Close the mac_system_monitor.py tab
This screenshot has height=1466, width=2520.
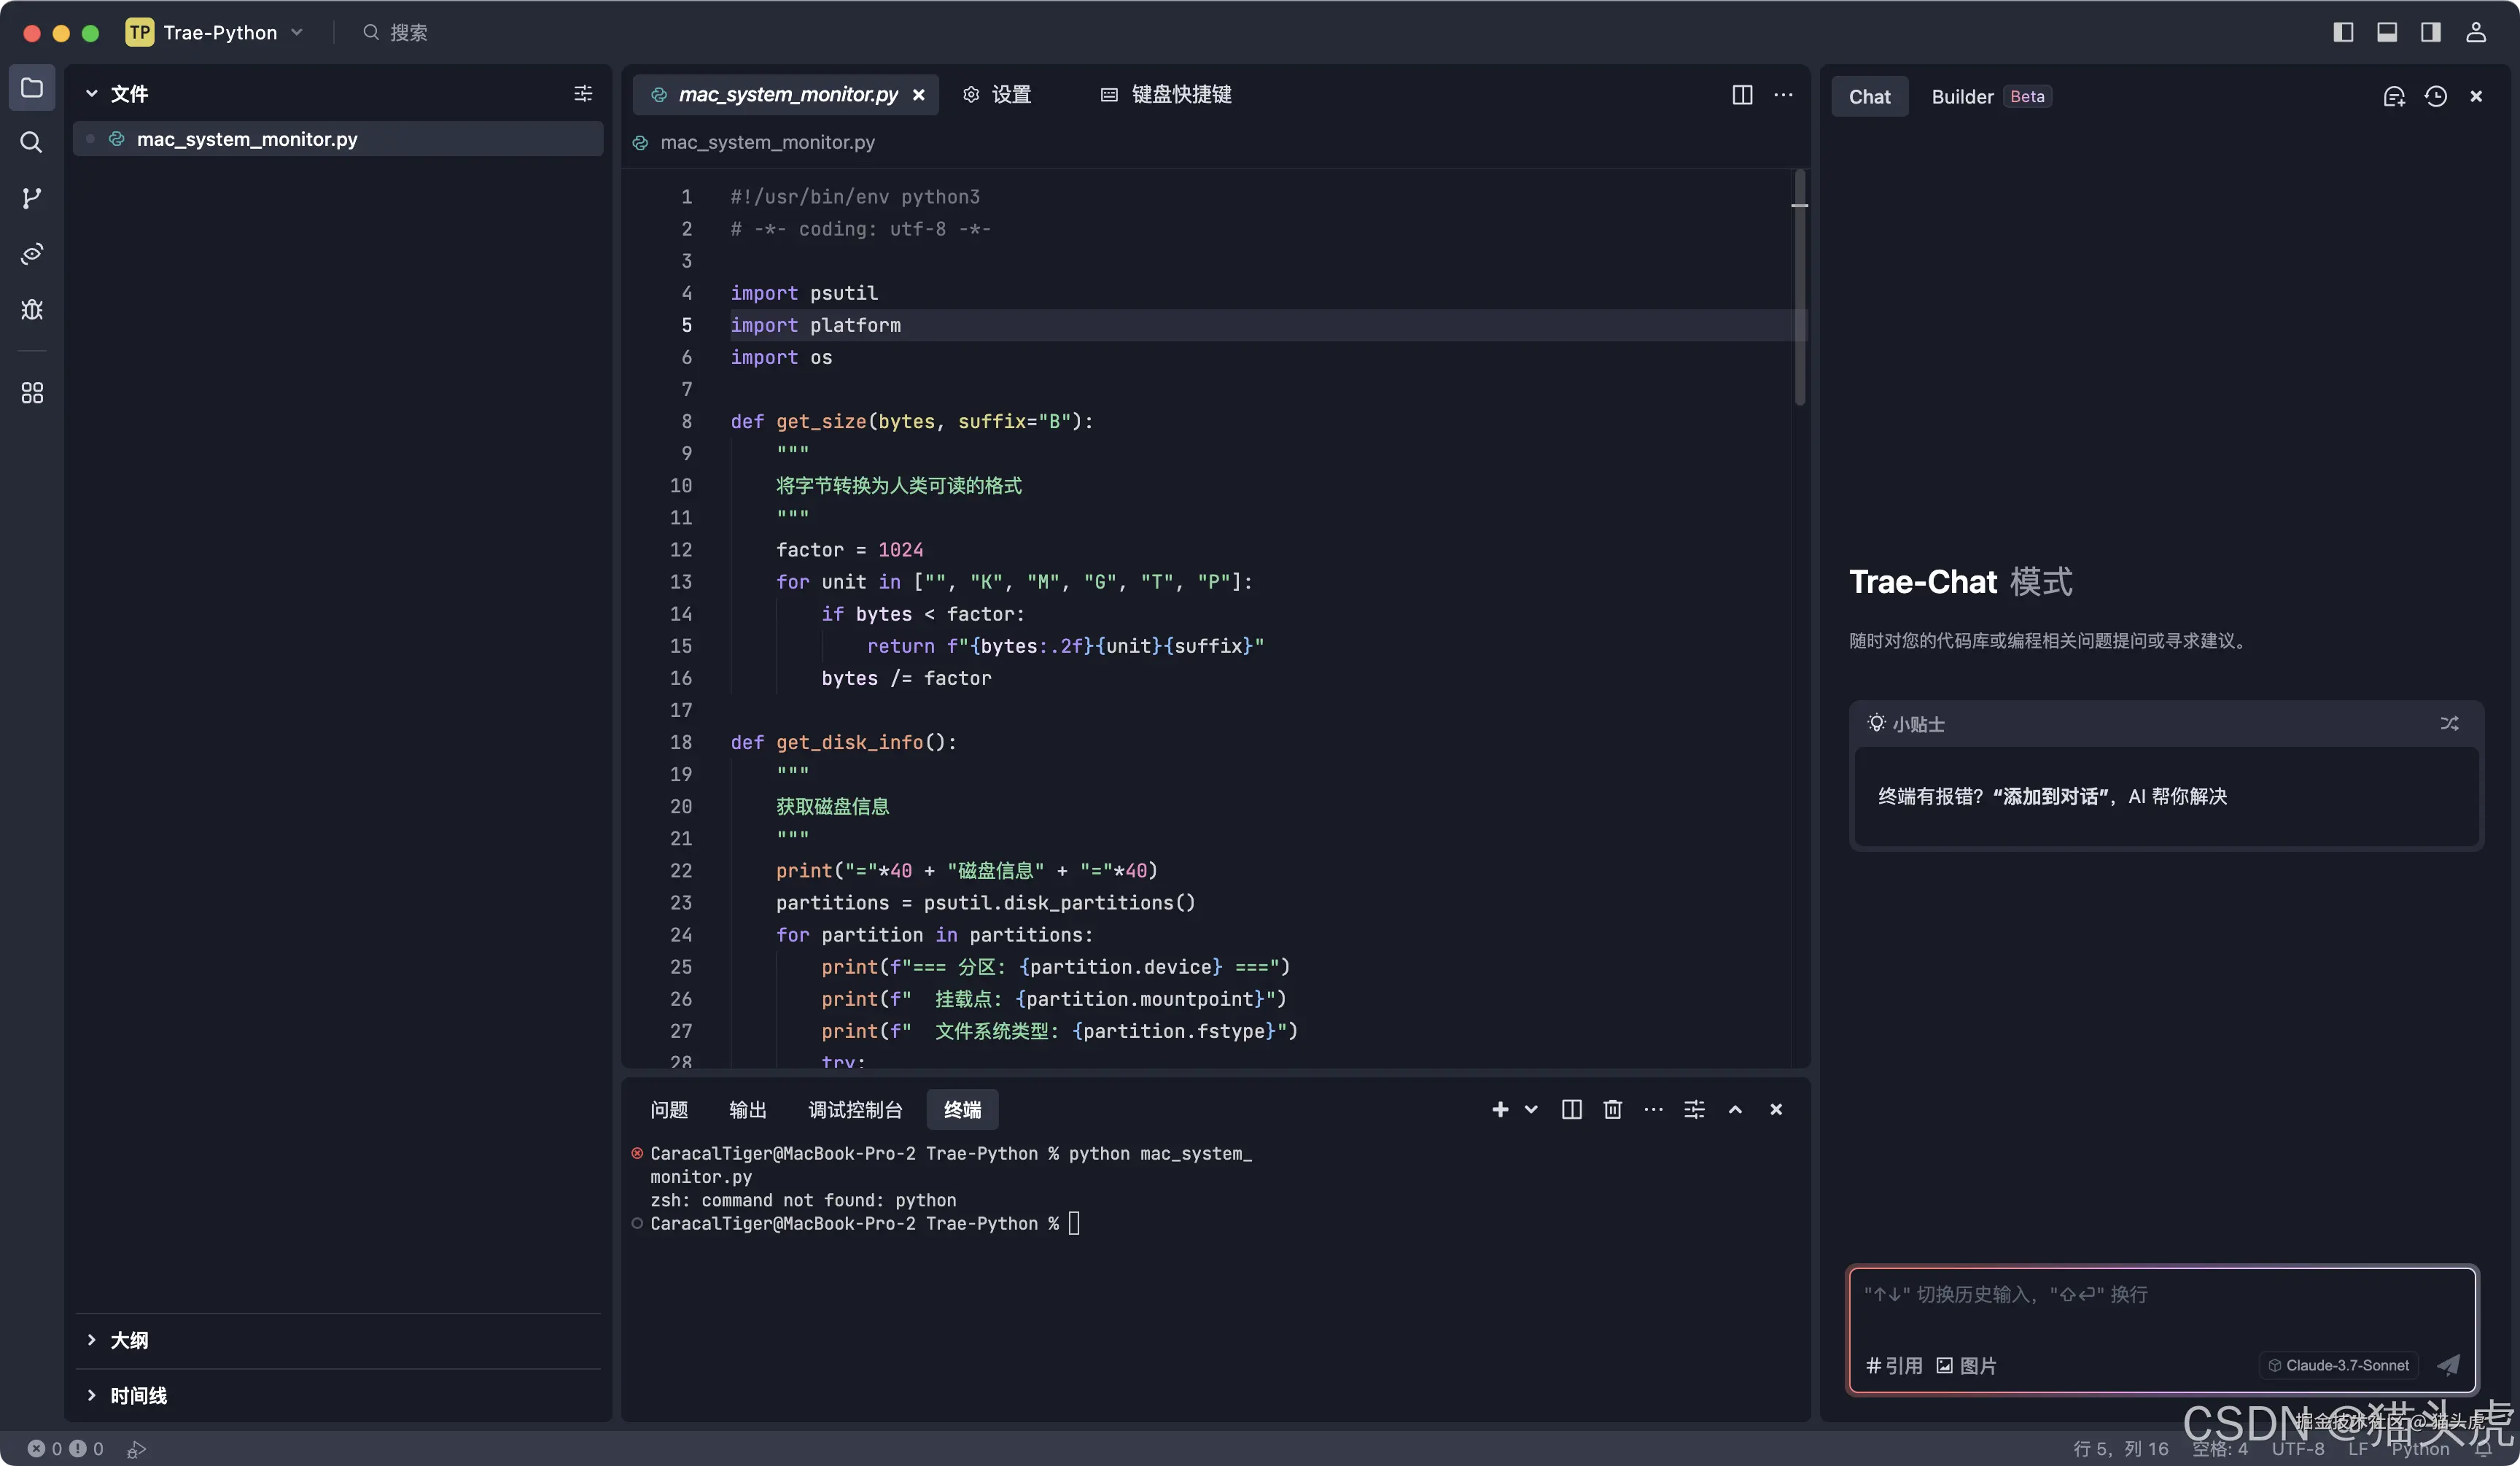tap(918, 95)
